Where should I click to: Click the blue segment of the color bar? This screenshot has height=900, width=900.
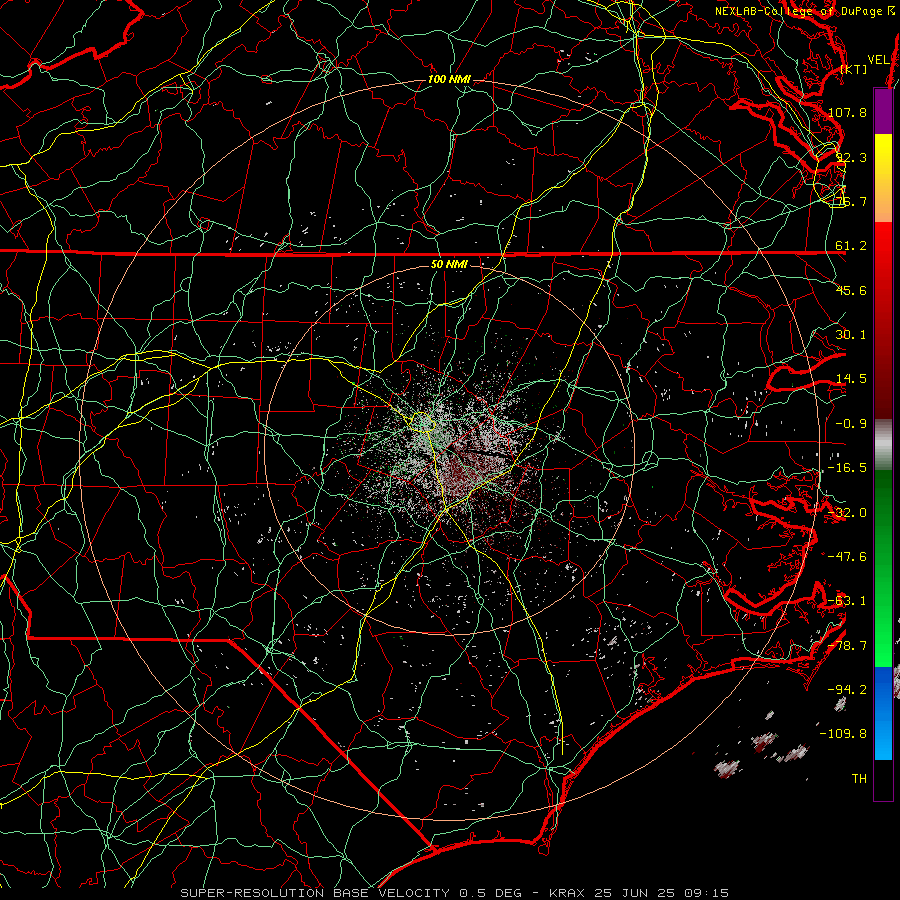pyautogui.click(x=883, y=713)
